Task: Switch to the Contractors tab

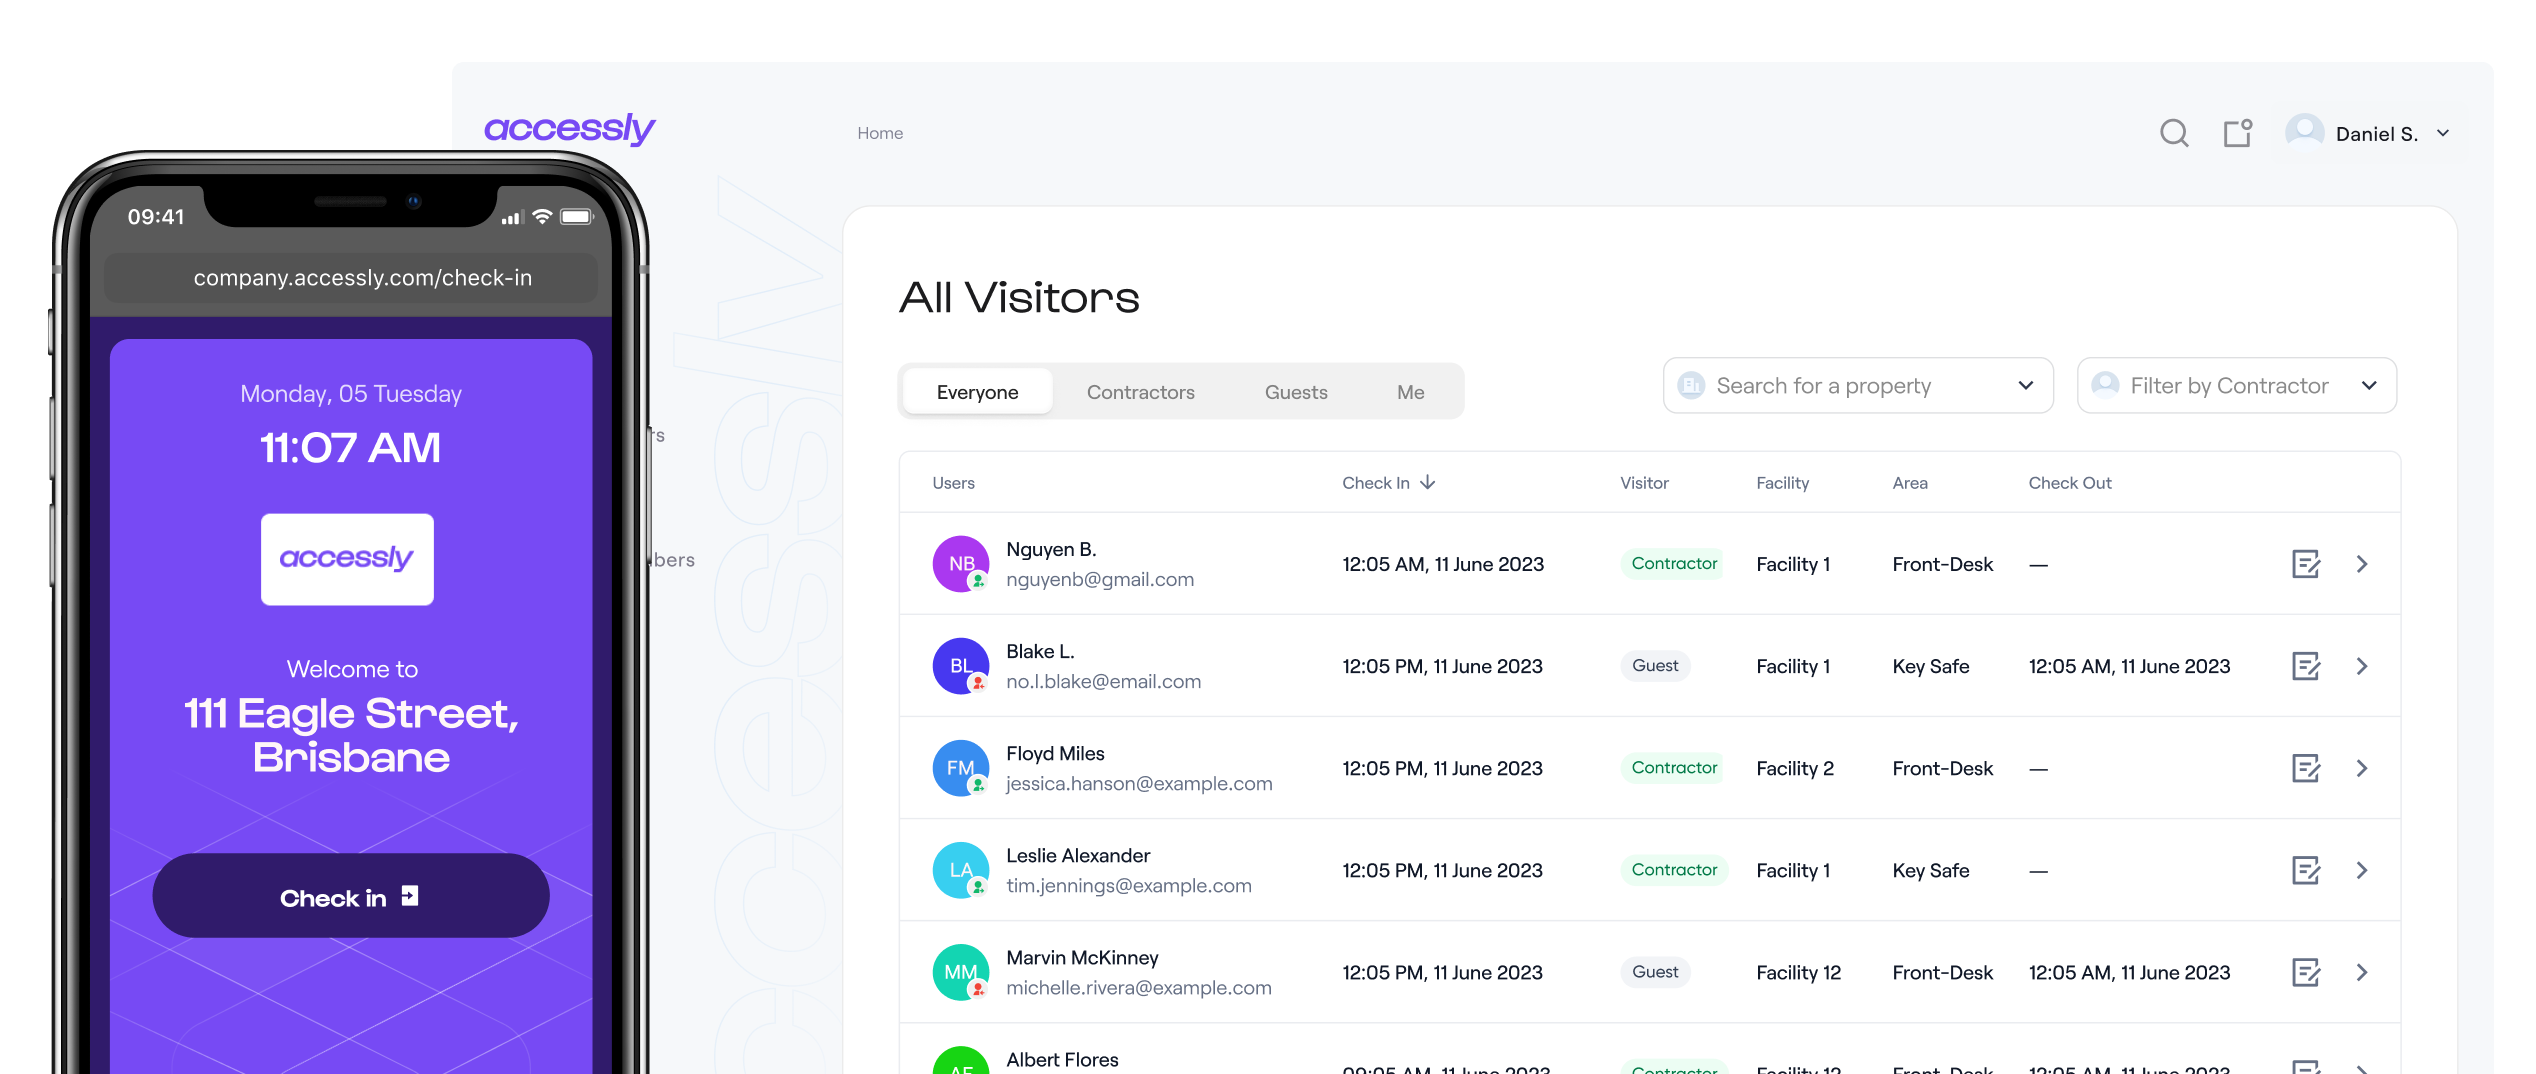Action: pos(1140,392)
